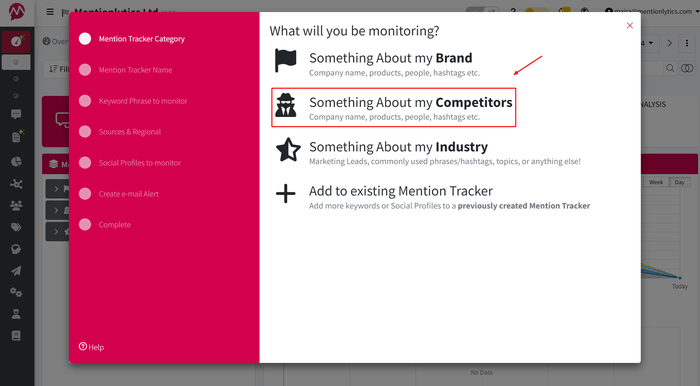
Task: Click the plus icon for existing tracker
Action: point(286,194)
